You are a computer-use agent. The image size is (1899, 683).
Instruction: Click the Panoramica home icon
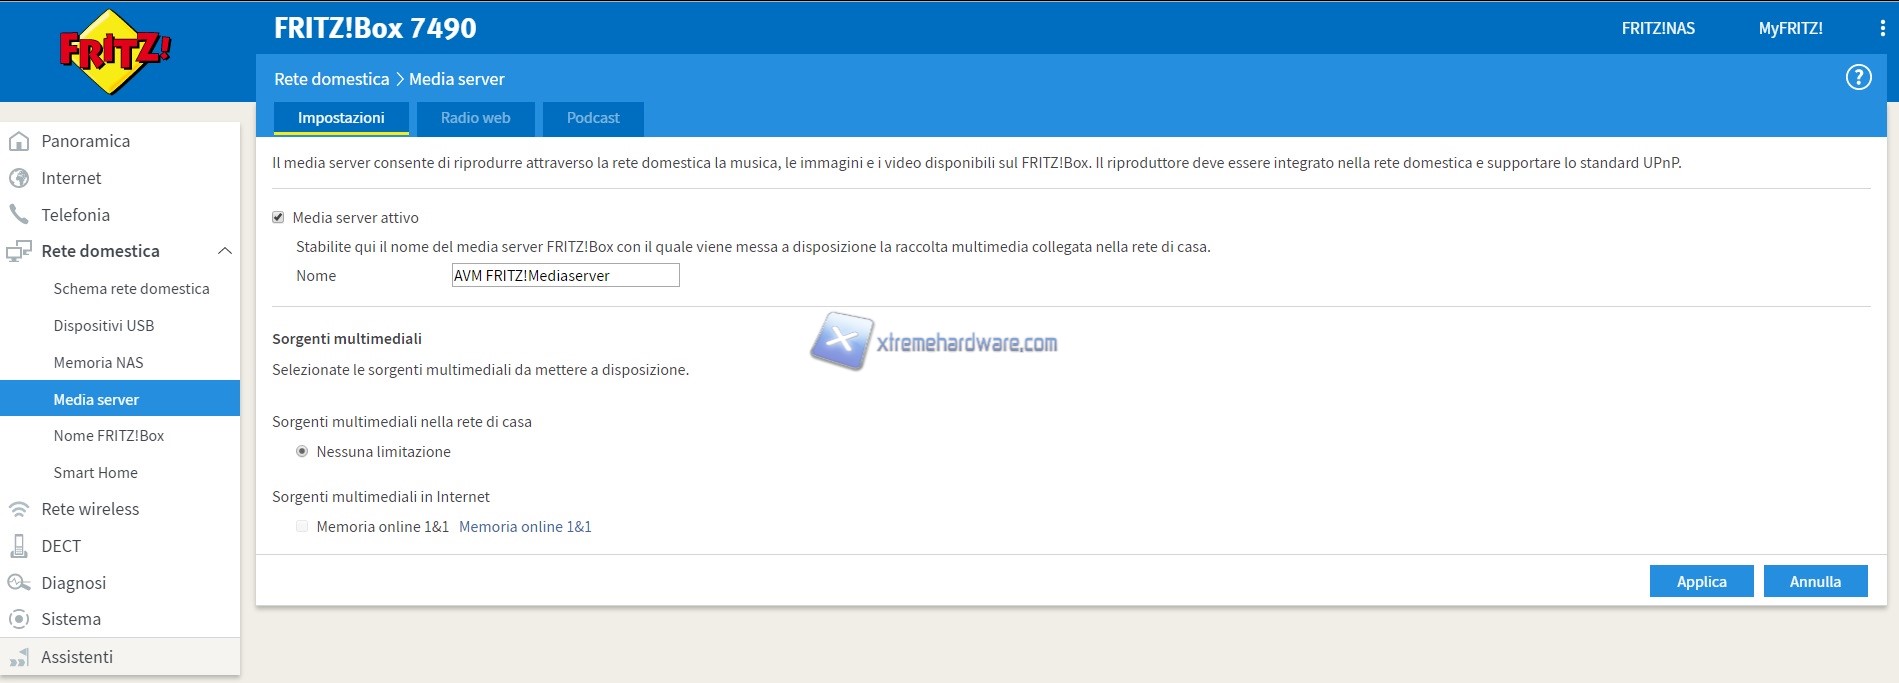tap(19, 141)
